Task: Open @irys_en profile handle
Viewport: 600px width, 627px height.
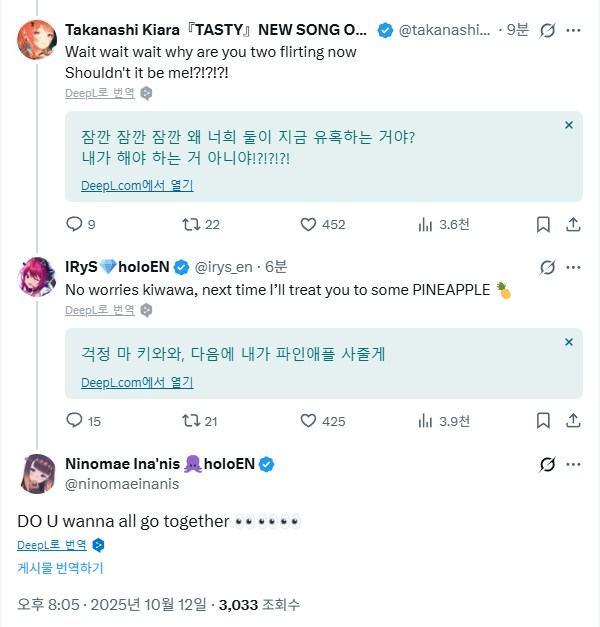Action: tap(225, 267)
